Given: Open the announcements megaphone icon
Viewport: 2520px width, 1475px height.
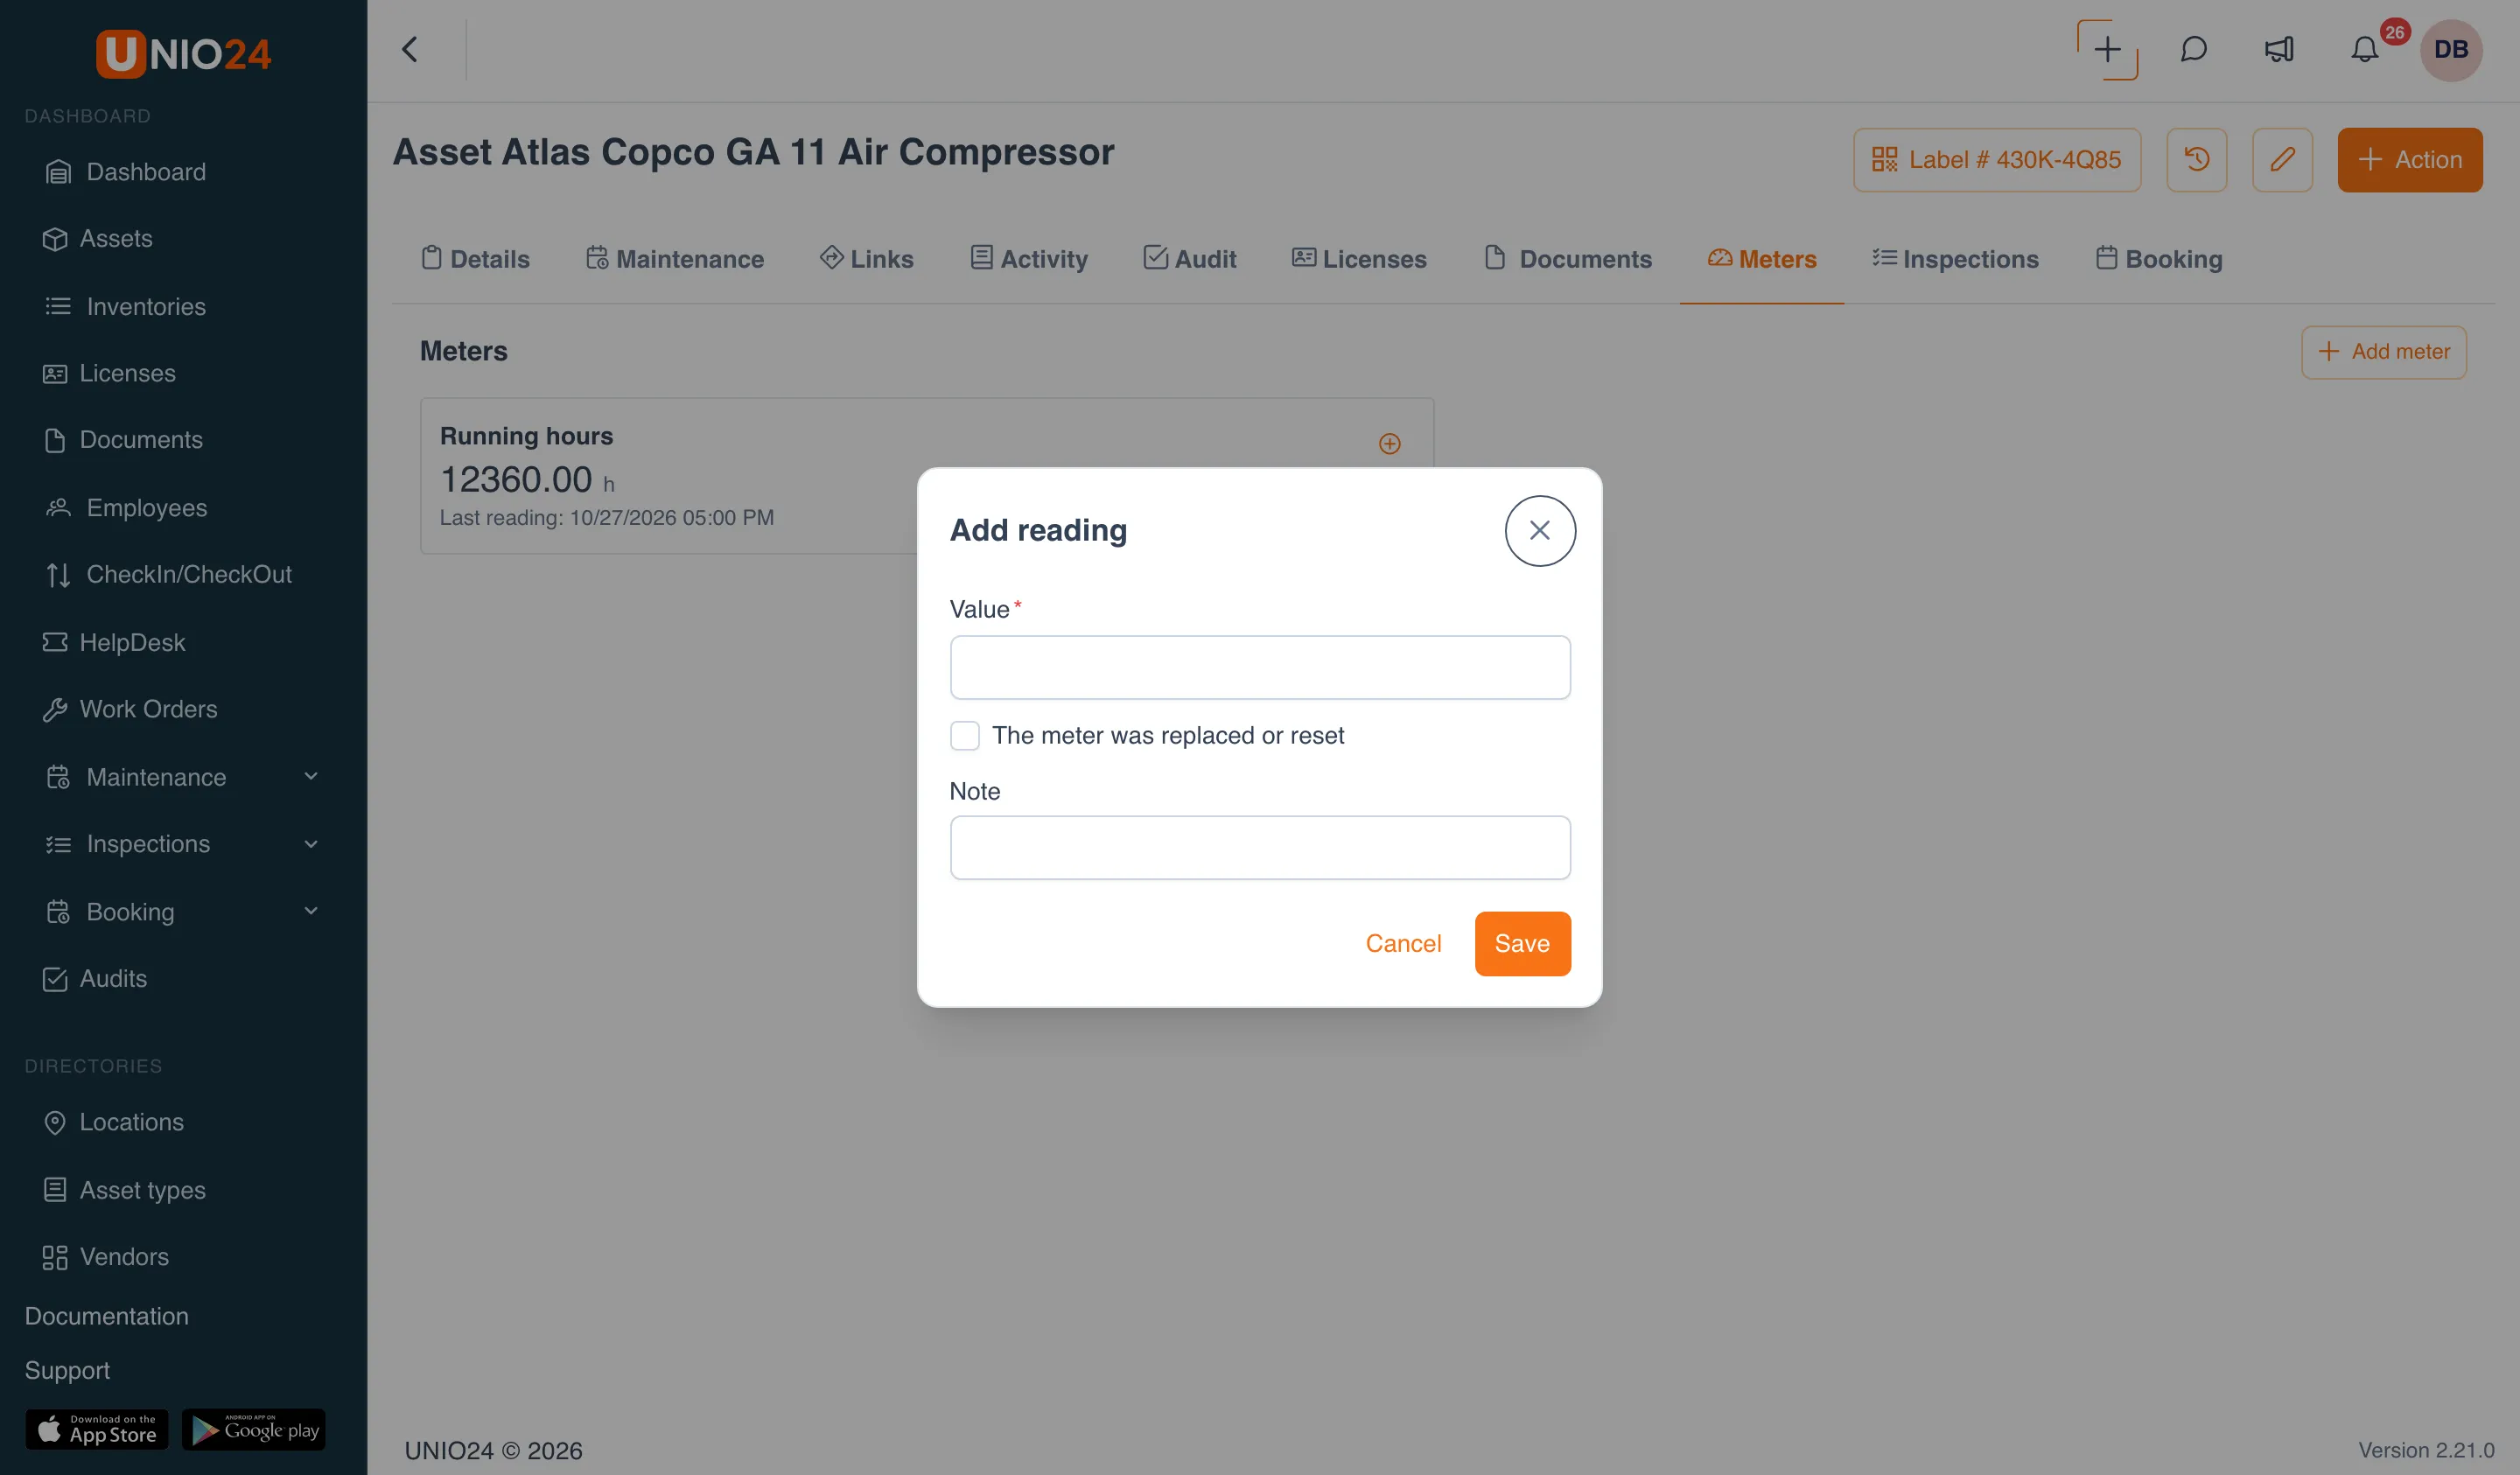Looking at the screenshot, I should click(x=2279, y=50).
